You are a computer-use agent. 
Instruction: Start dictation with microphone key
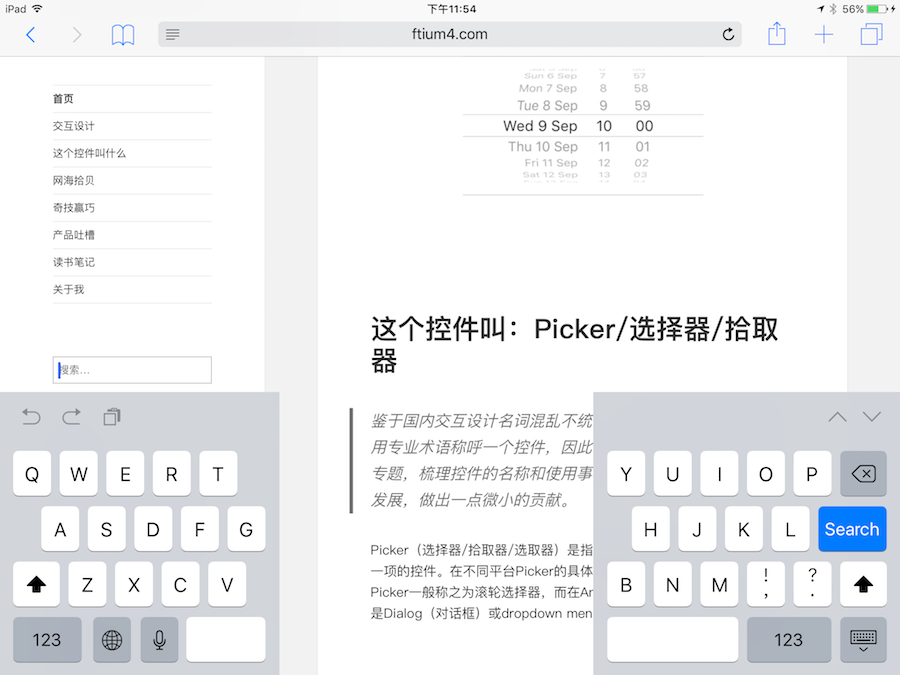(x=160, y=639)
